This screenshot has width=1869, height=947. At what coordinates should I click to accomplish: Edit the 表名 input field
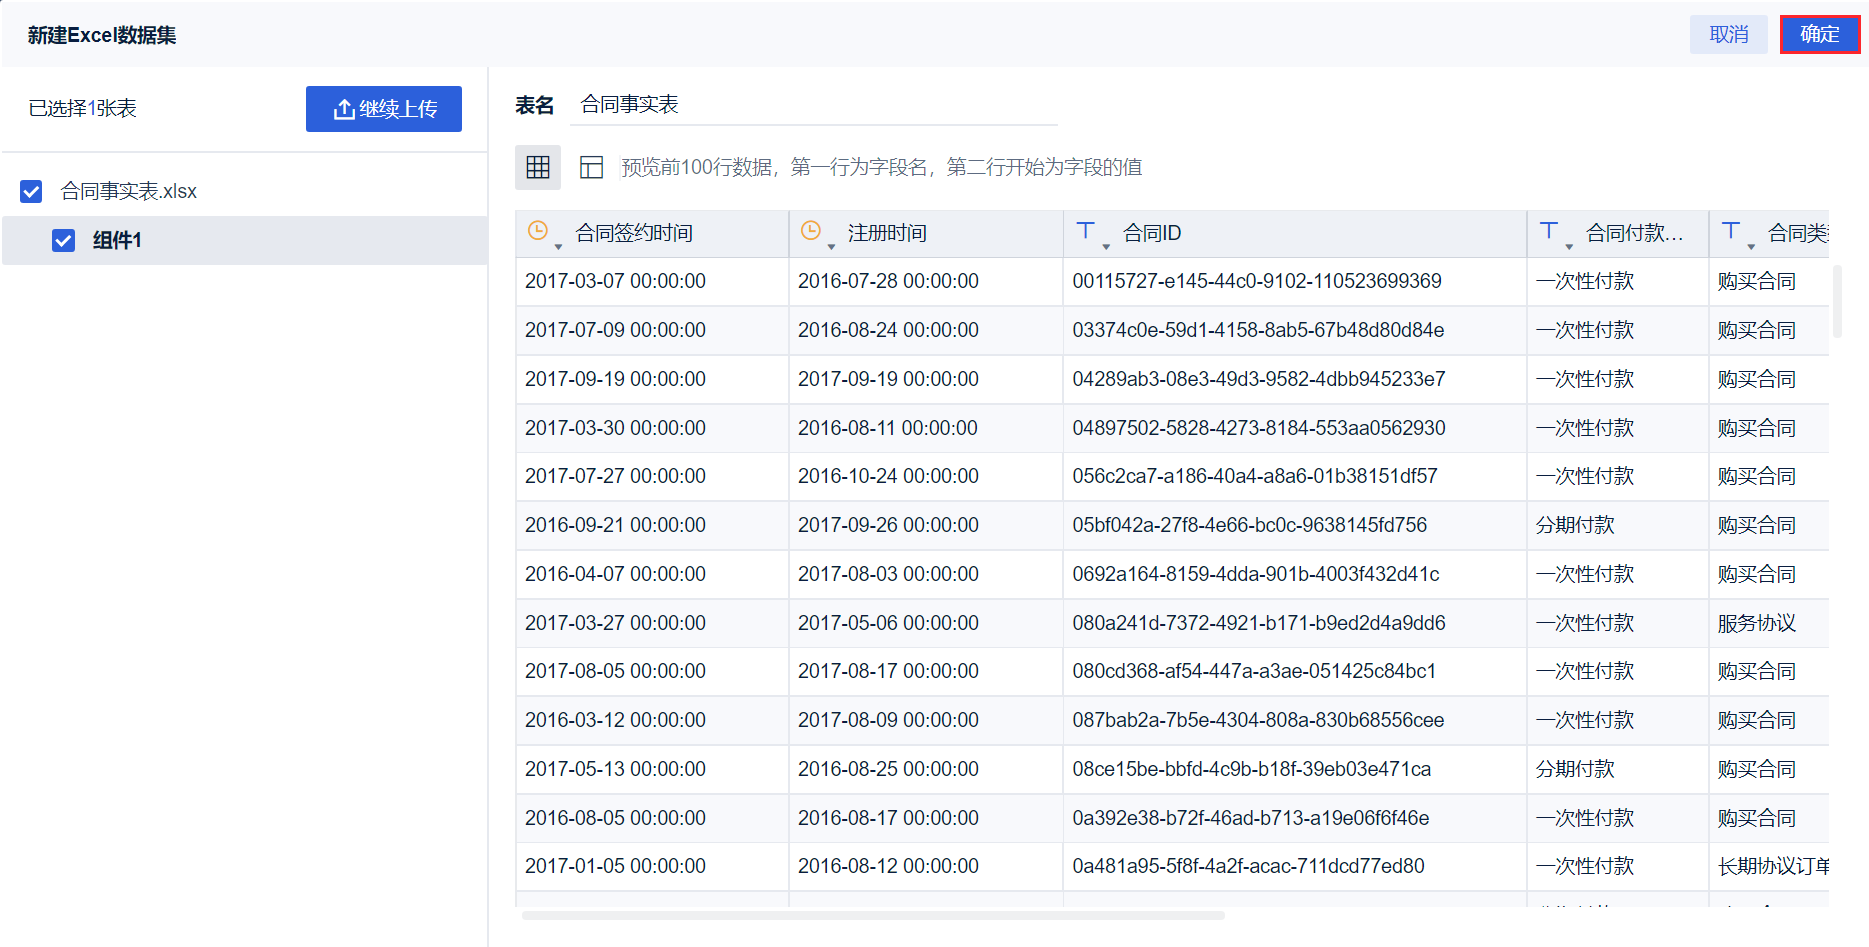point(814,105)
